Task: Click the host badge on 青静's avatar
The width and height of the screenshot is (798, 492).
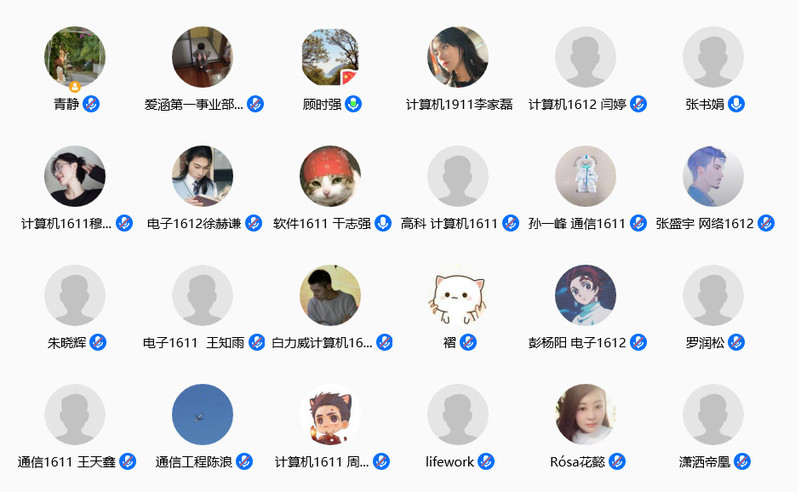Action: click(75, 86)
